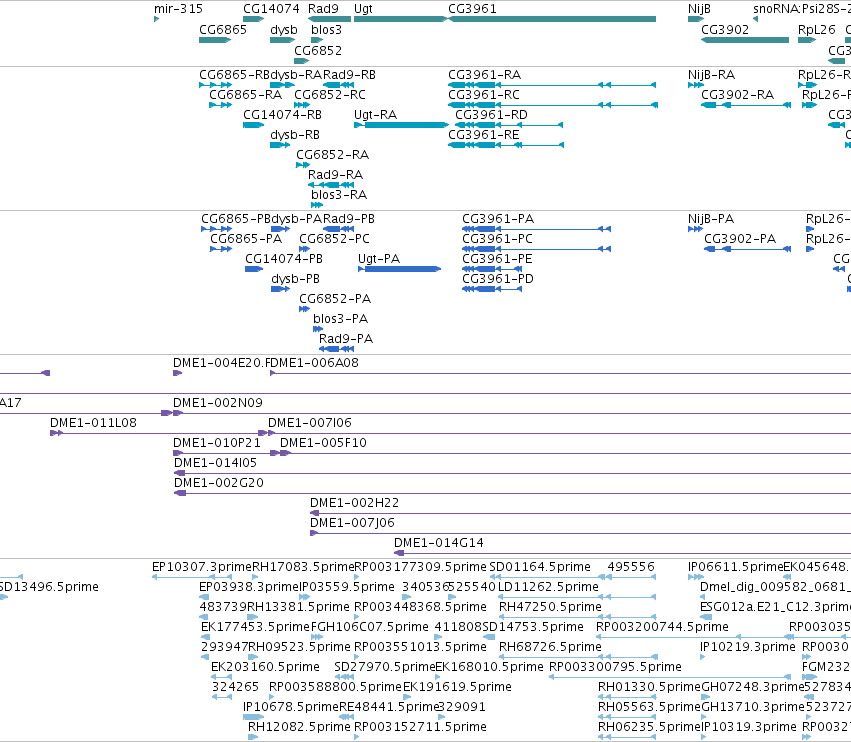Select the DME1-002H22 clone label
This screenshot has height=742, width=851.
coord(354,503)
